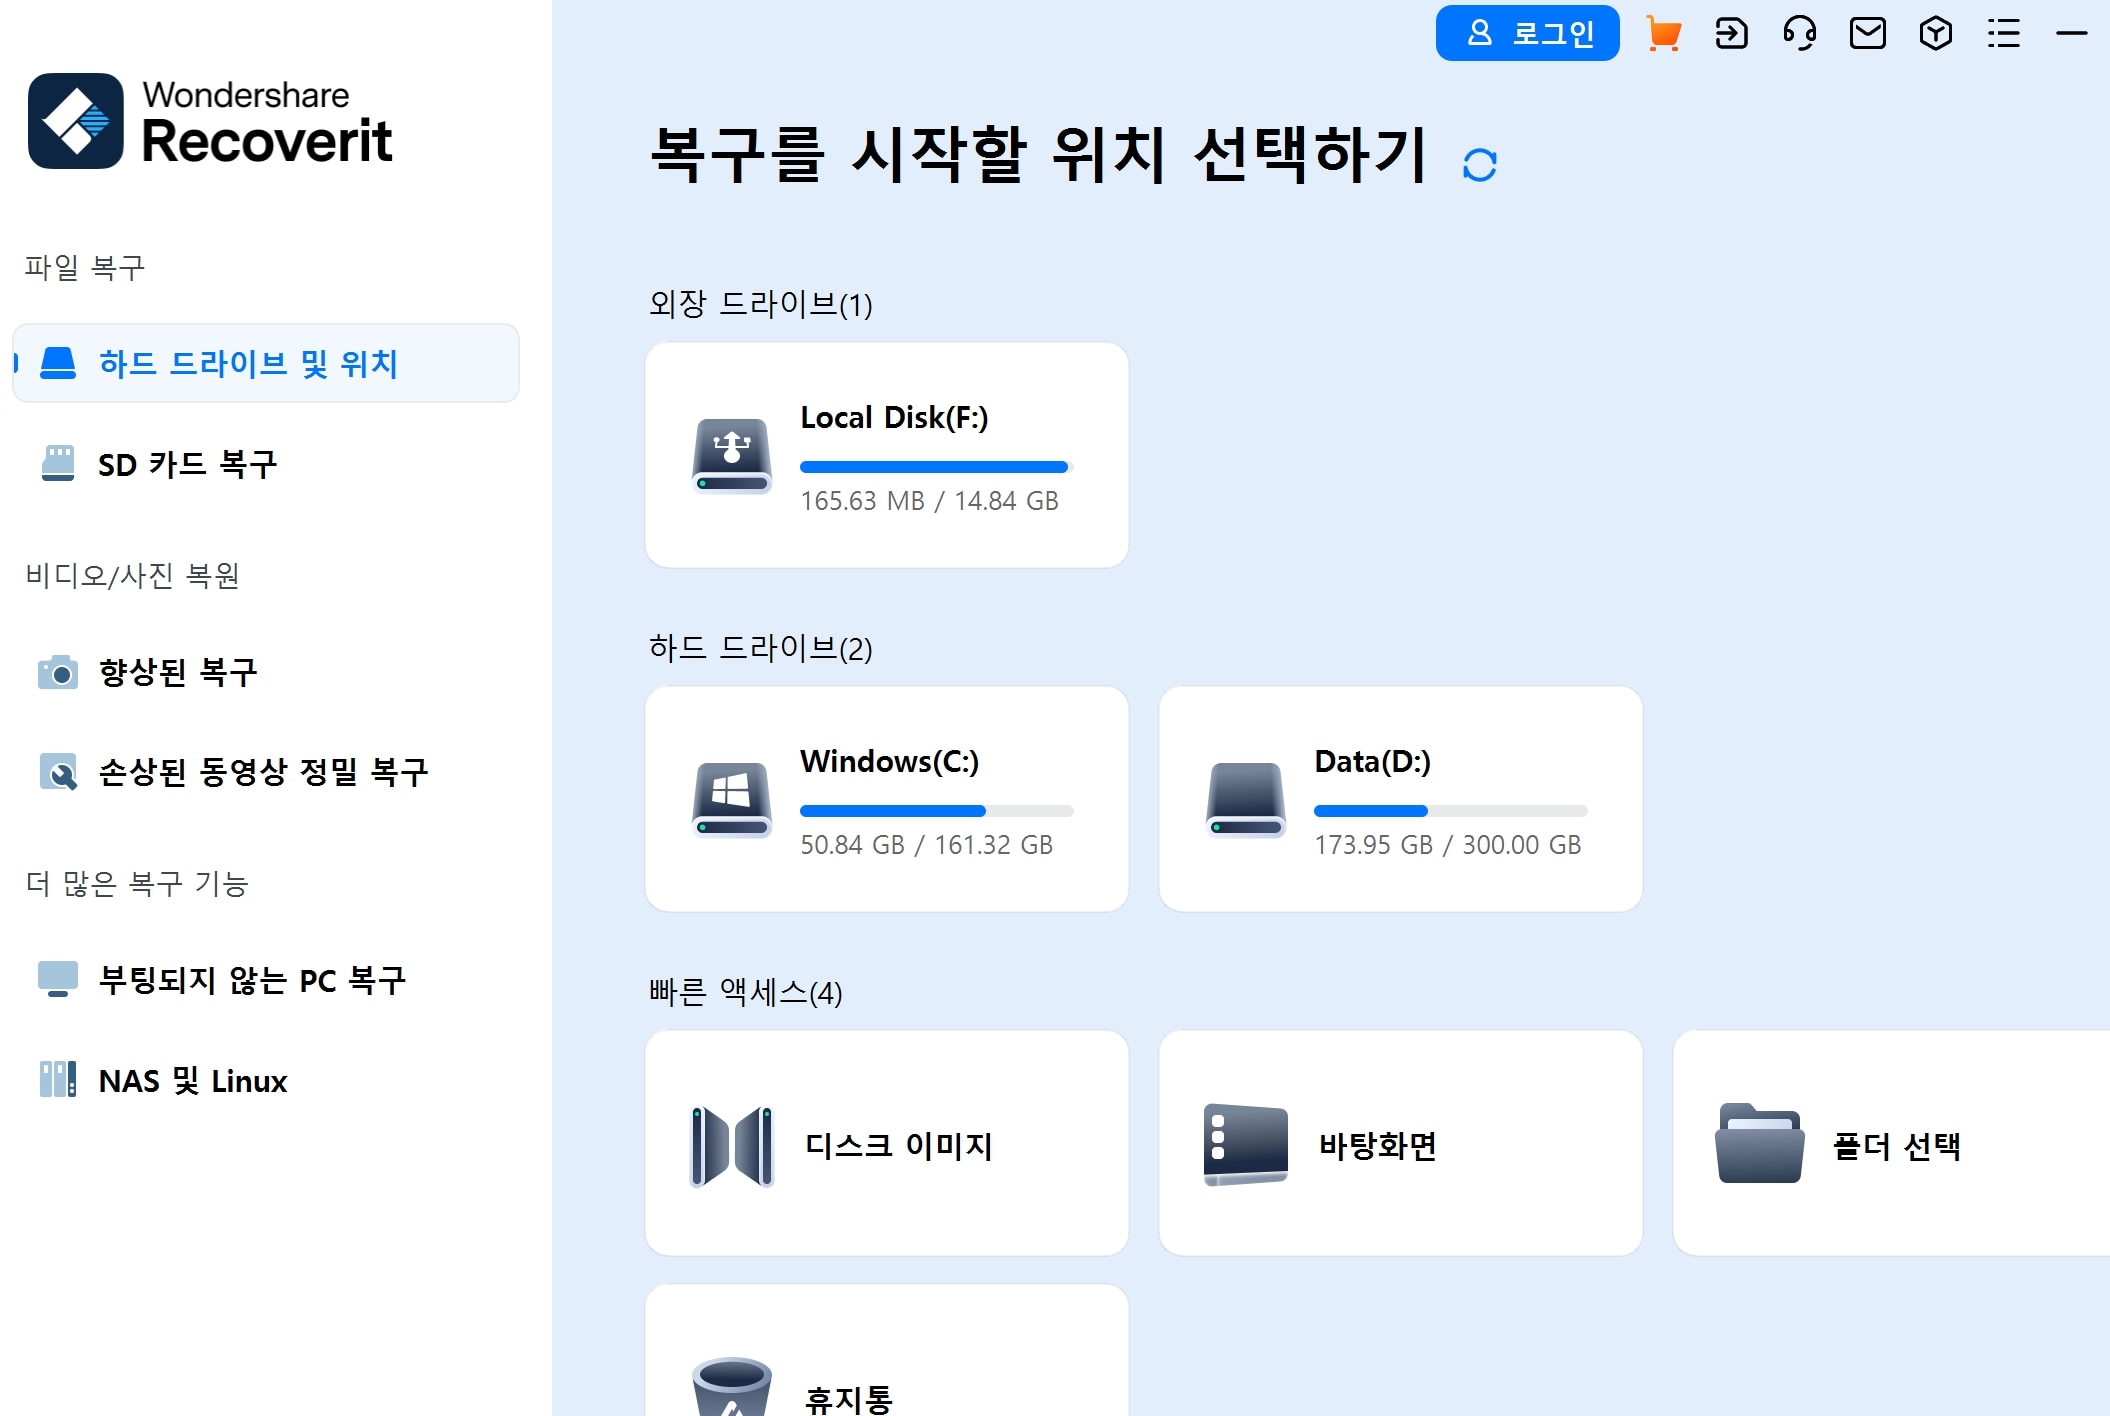
Task: Click the 165.63 MB / 14.84 GB text
Action: [x=929, y=501]
